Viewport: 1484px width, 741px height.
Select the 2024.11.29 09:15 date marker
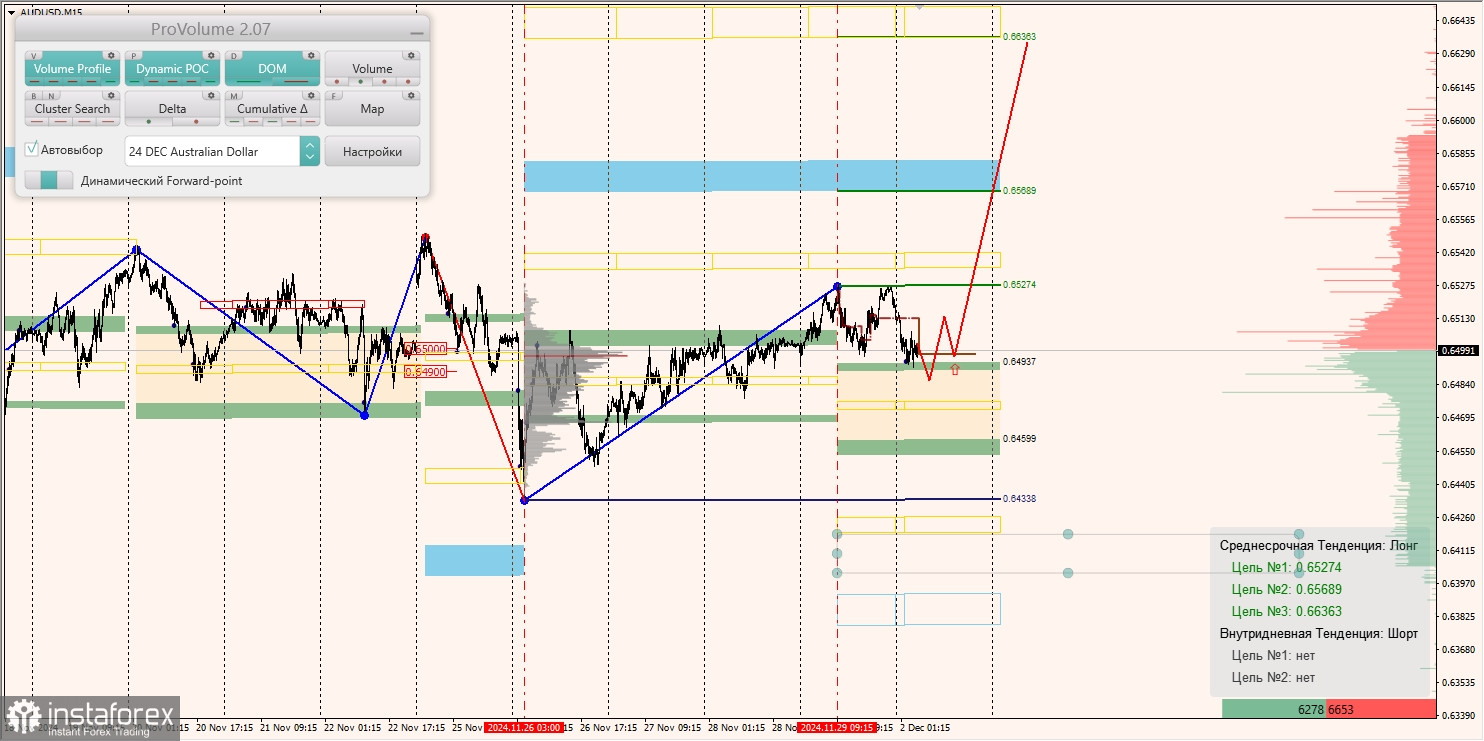point(837,728)
